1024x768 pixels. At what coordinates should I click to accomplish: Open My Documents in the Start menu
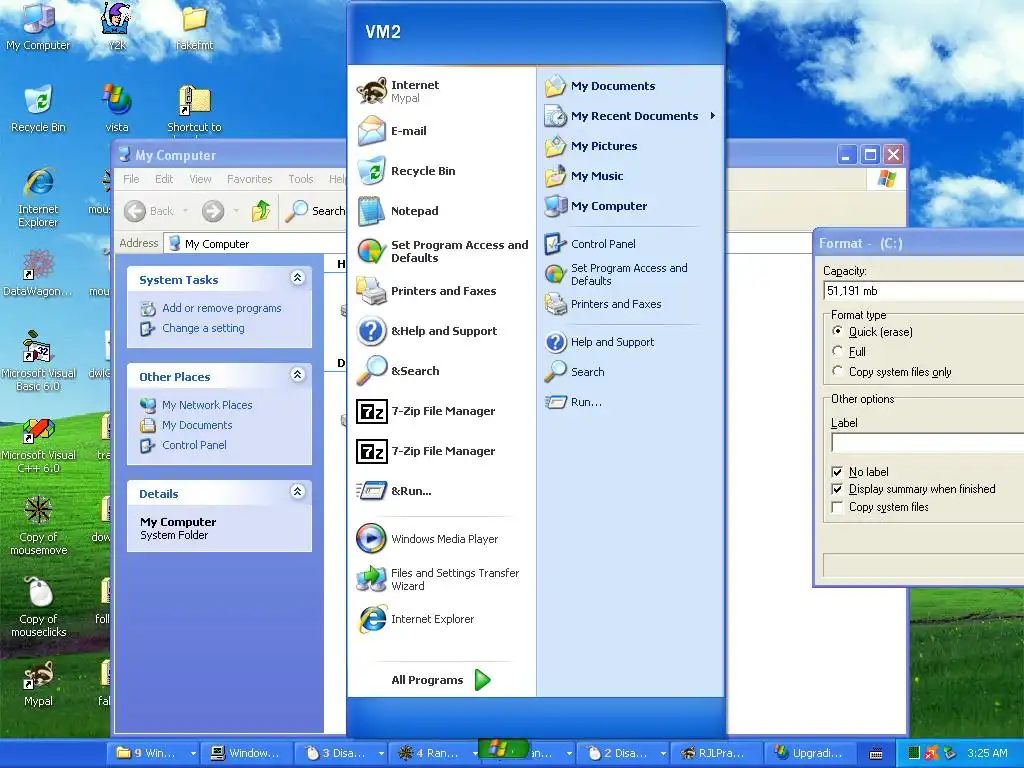(630, 86)
